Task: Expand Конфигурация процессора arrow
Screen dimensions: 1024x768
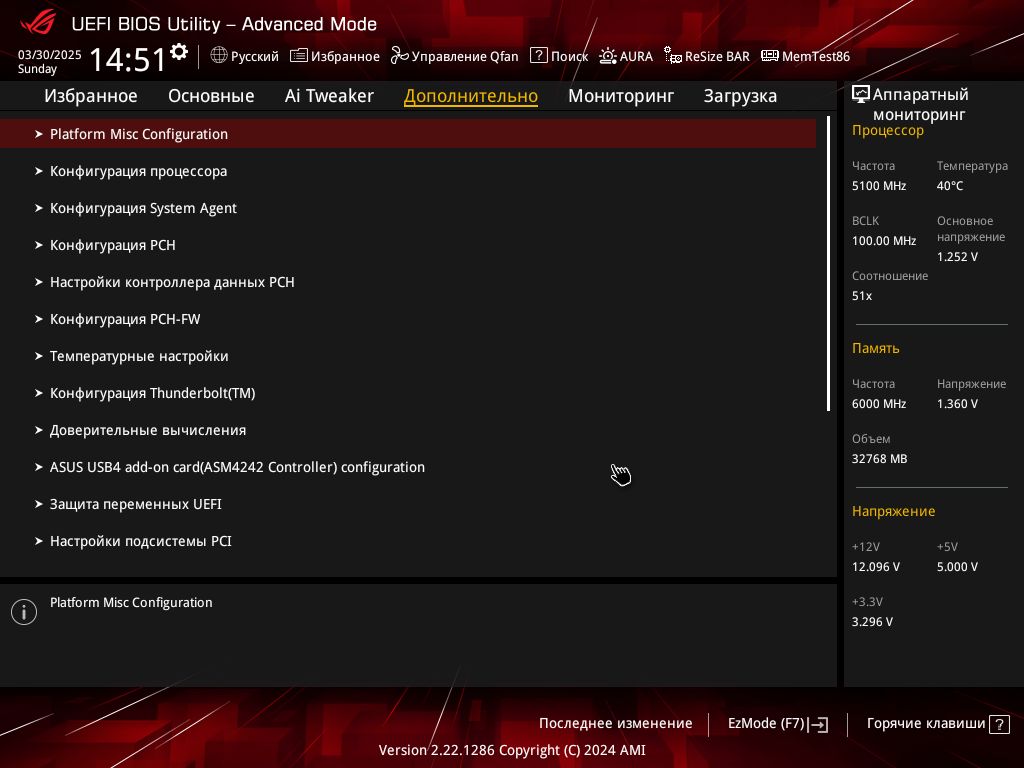Action: tap(39, 171)
